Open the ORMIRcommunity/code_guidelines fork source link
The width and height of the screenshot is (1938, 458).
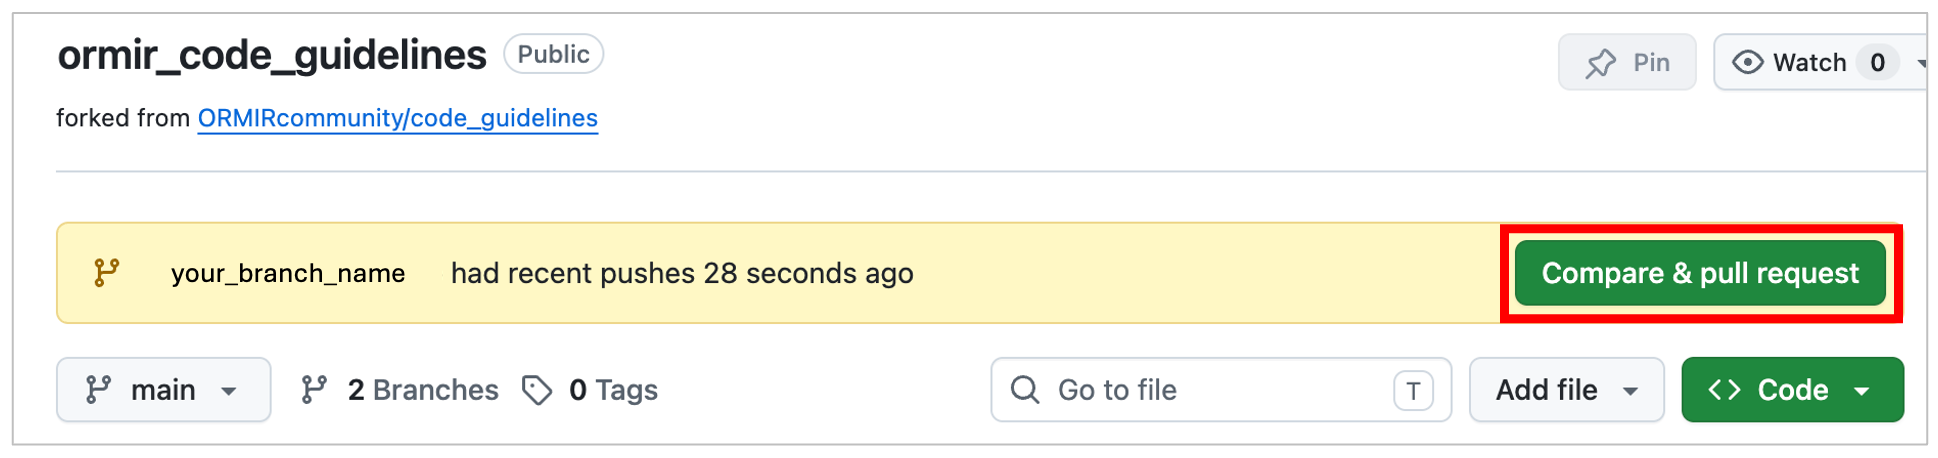tap(398, 118)
